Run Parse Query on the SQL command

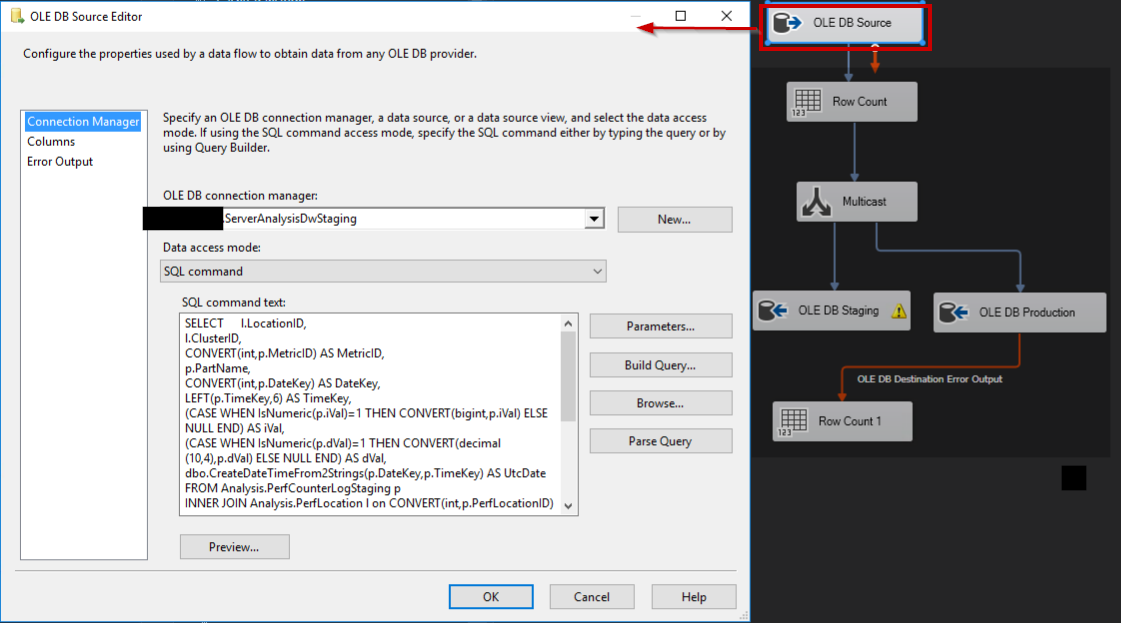660,441
